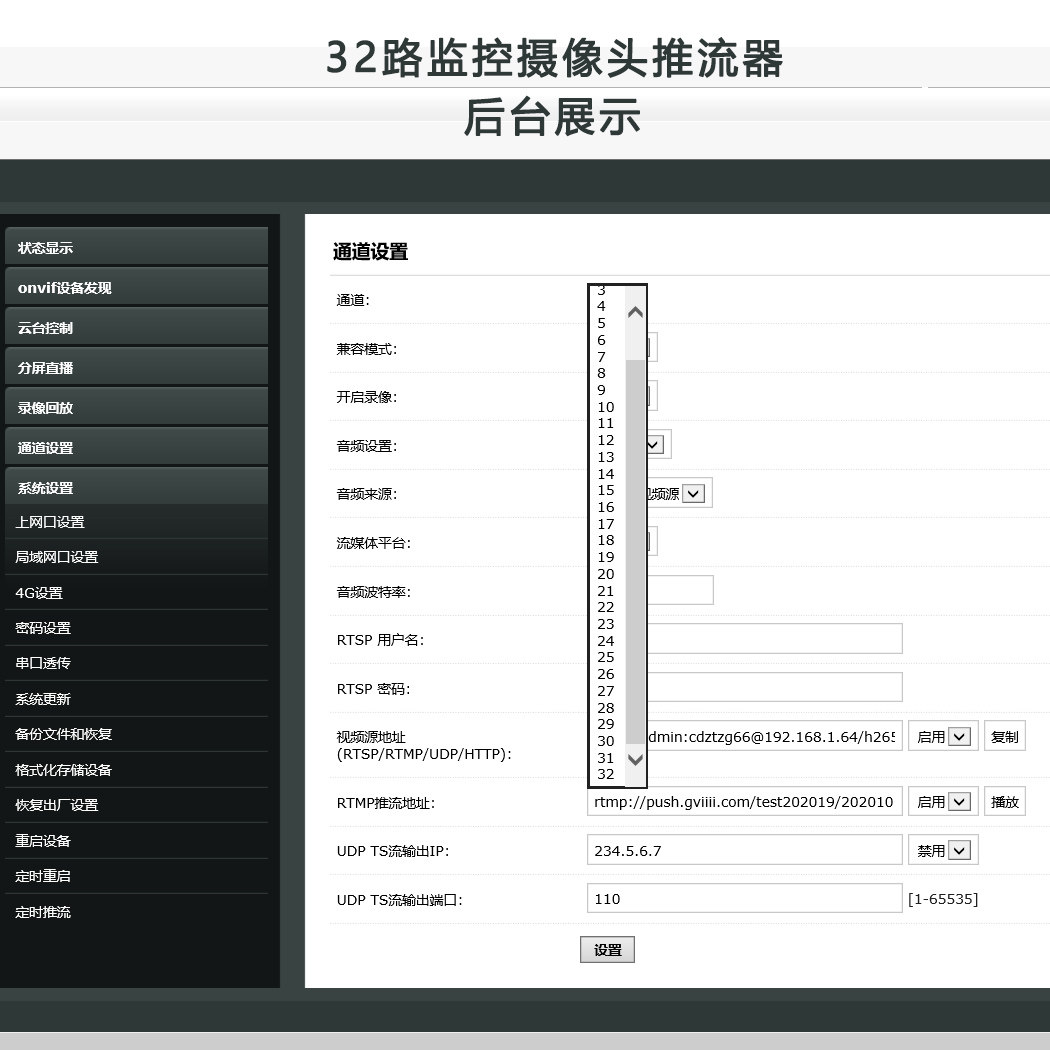The height and width of the screenshot is (1050, 1050).
Task: Go to 云台控制 section
Action: tap(136, 327)
